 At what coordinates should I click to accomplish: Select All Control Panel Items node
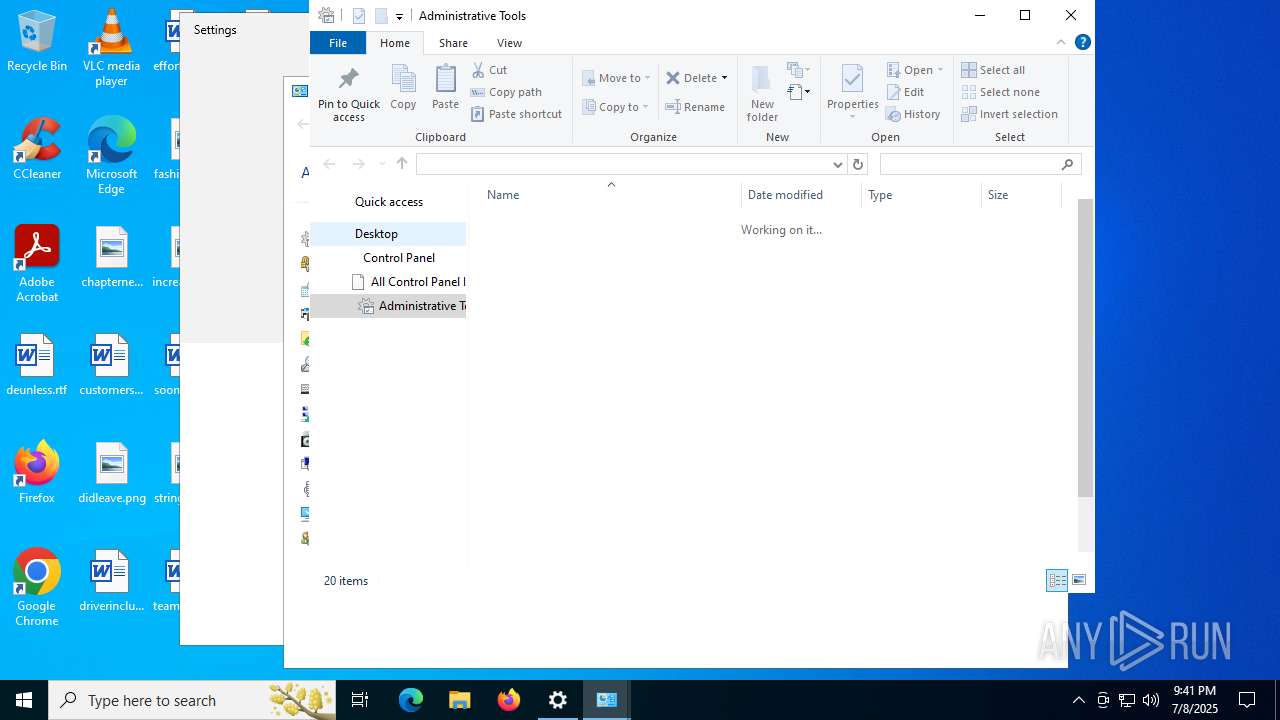(388, 282)
